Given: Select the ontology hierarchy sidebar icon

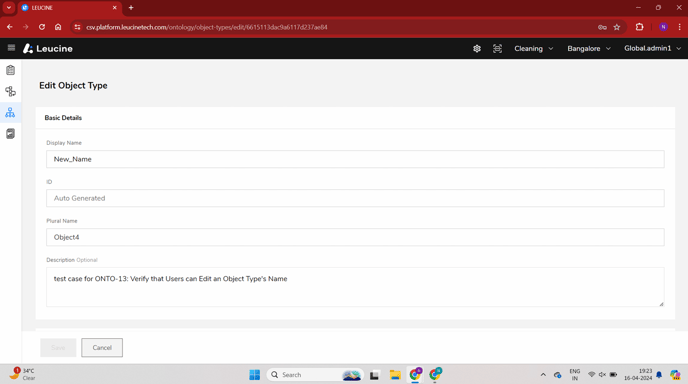Looking at the screenshot, I should 11,113.
